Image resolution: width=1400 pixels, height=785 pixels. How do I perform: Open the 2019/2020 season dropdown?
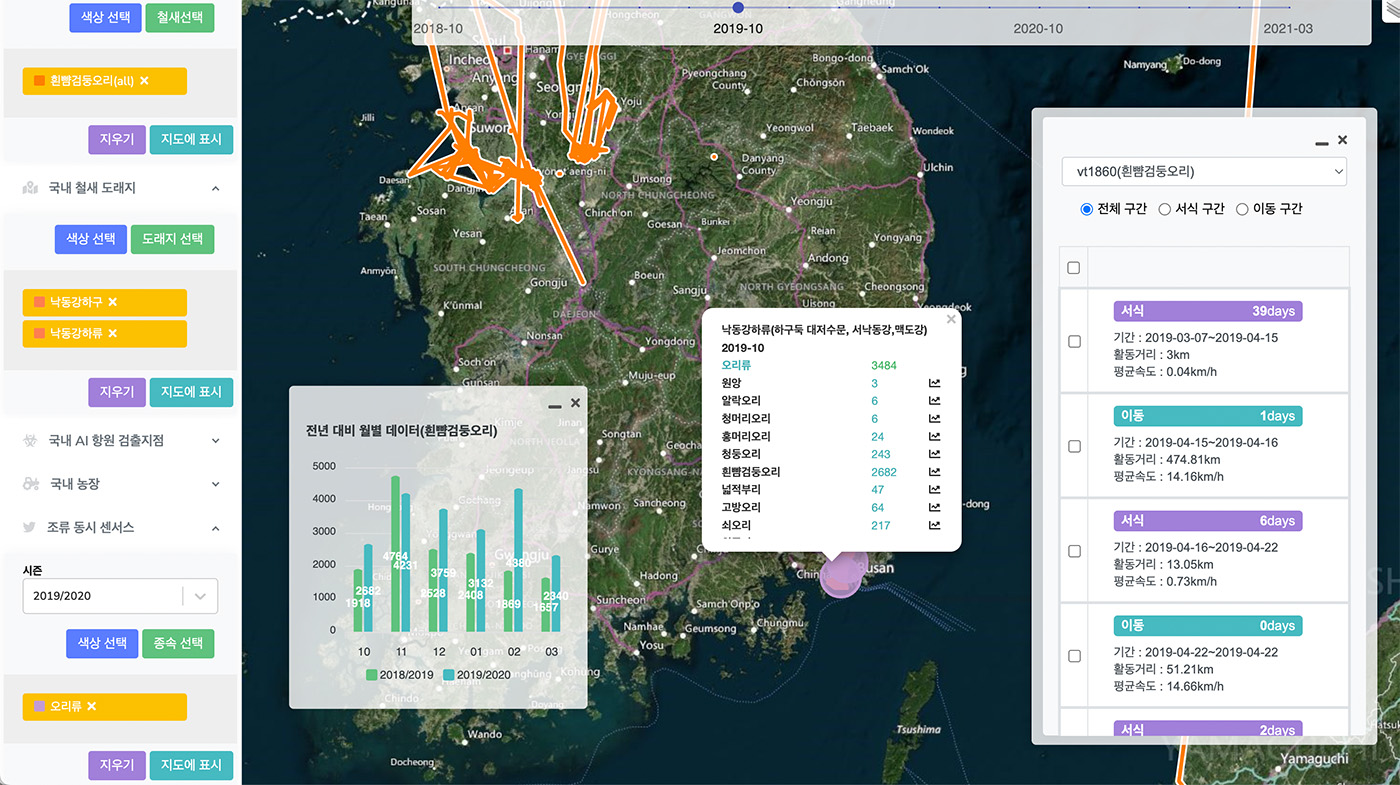click(x=120, y=596)
